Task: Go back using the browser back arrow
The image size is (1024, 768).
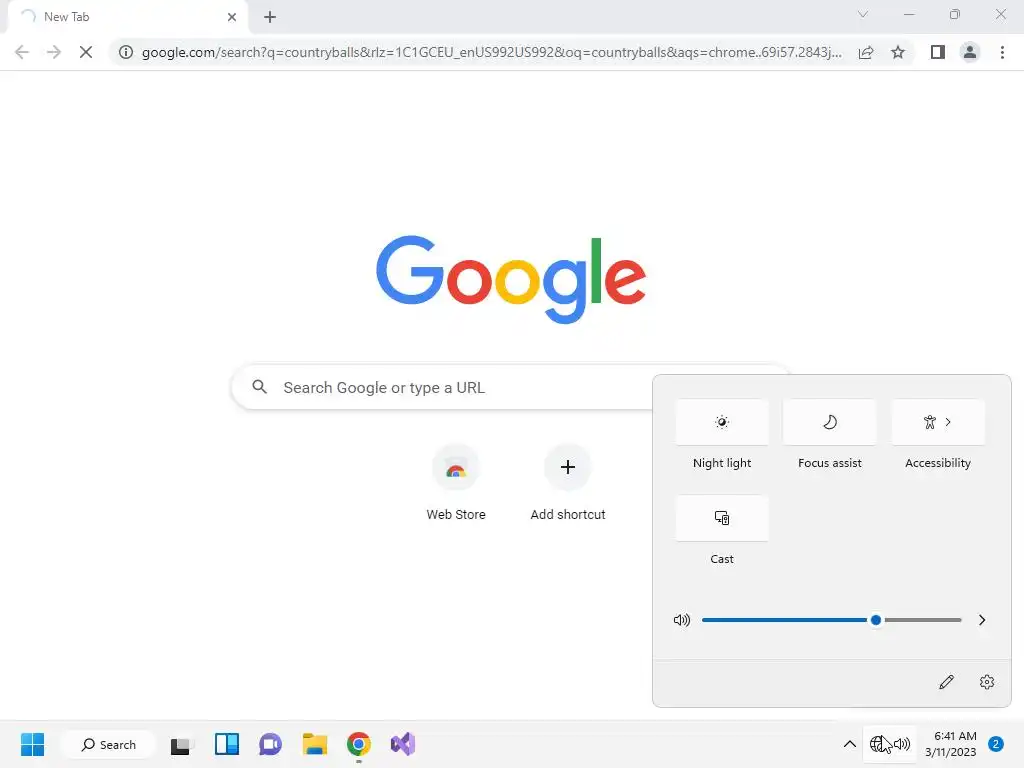Action: [22, 52]
